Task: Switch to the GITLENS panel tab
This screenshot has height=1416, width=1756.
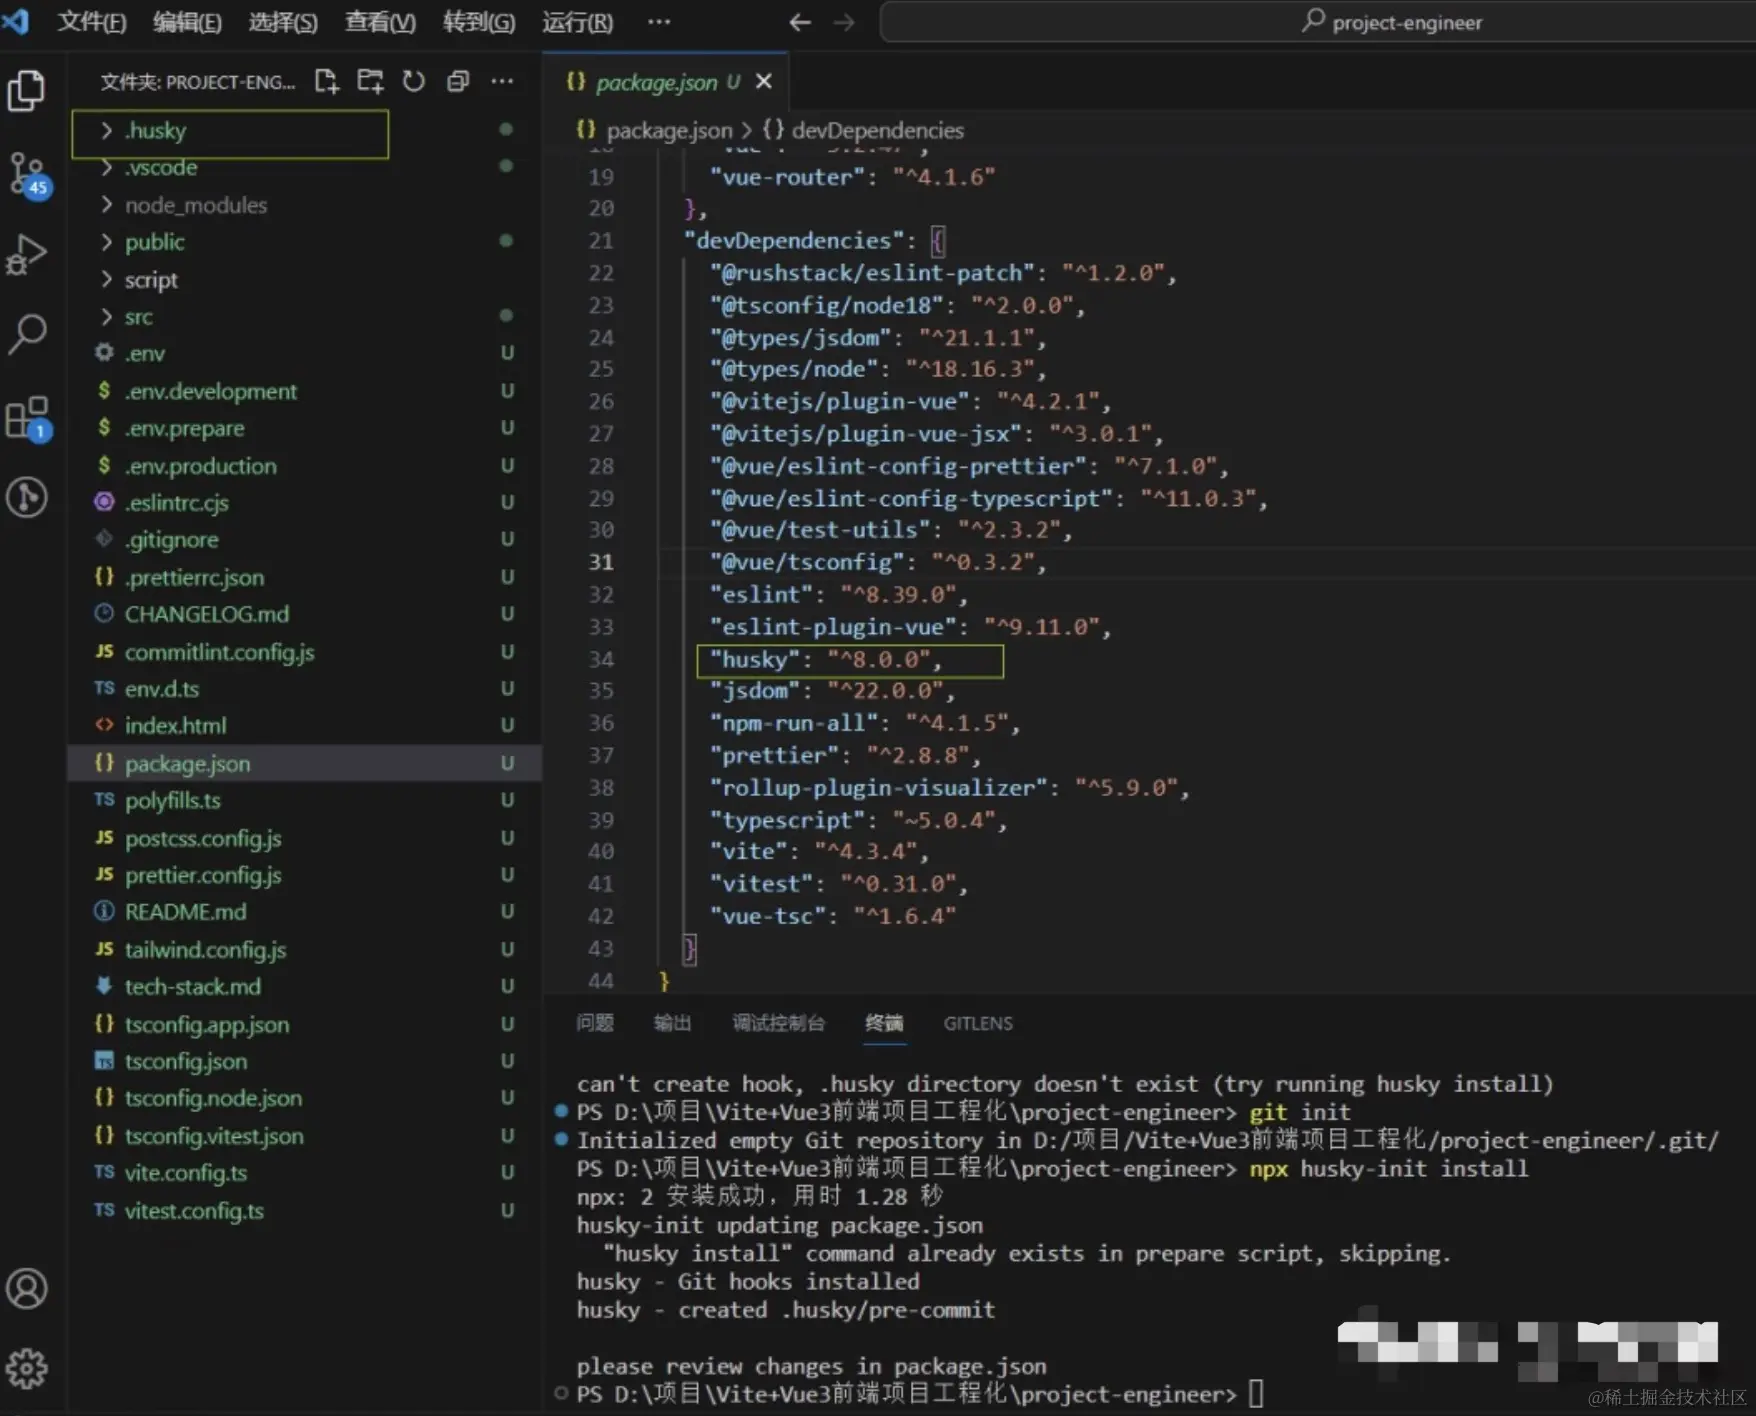Action: pyautogui.click(x=978, y=1023)
